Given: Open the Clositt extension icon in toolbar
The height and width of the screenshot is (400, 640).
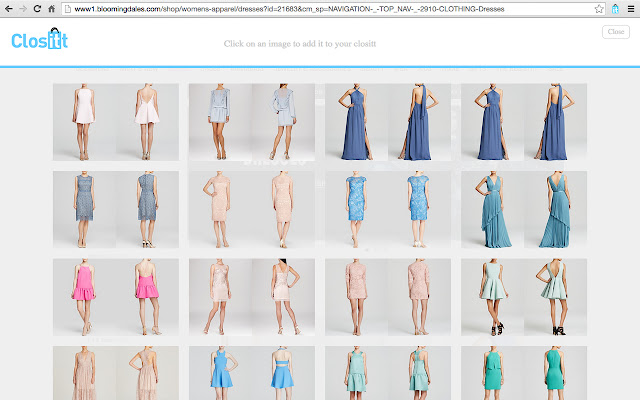Looking at the screenshot, I should pos(614,8).
